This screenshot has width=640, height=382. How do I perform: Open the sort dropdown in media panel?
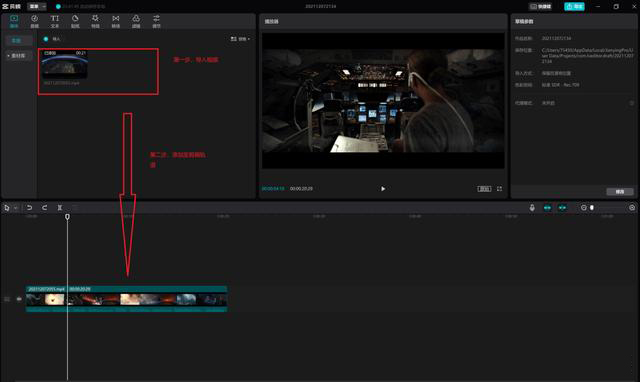240,39
